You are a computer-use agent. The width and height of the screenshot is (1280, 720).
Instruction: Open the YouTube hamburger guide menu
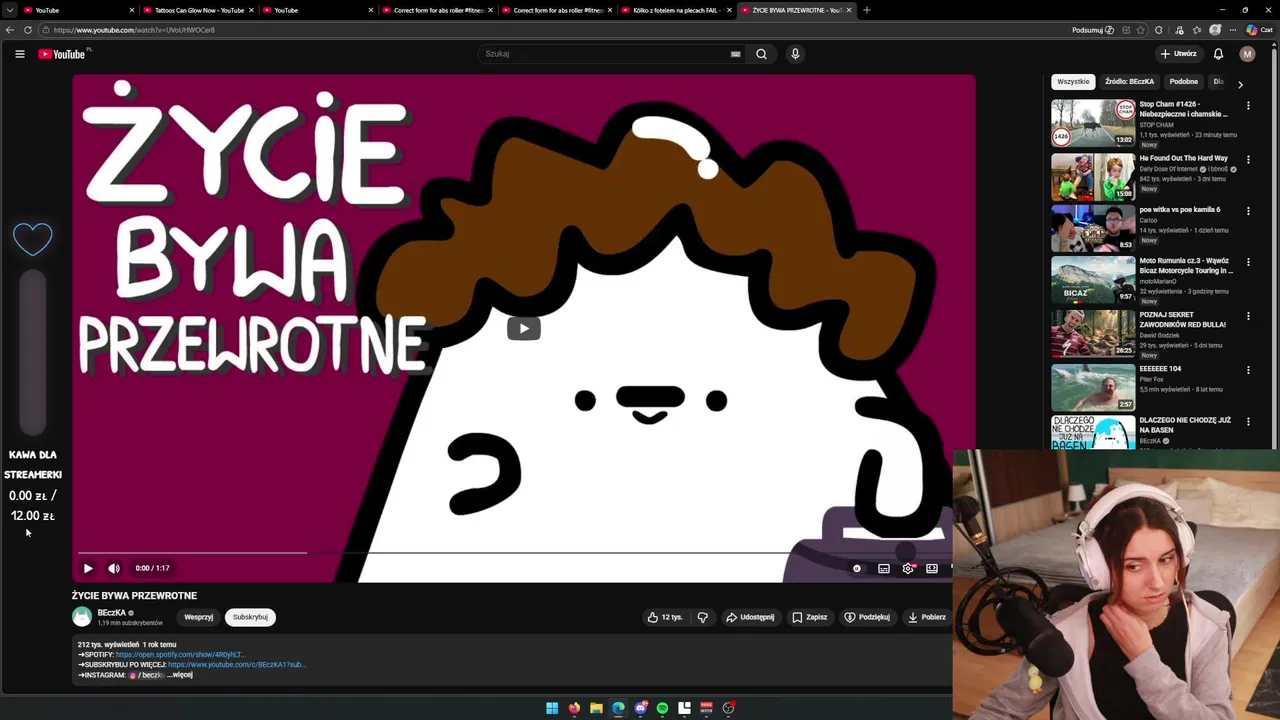pyautogui.click(x=19, y=54)
